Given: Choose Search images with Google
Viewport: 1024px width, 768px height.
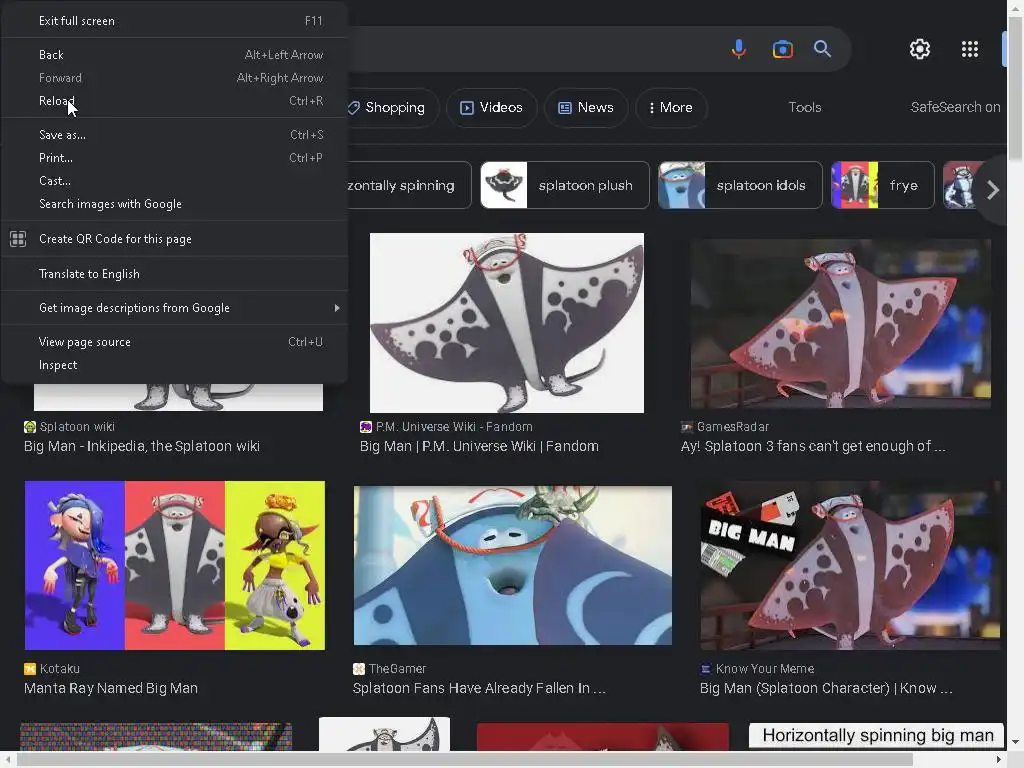Looking at the screenshot, I should [174, 204].
